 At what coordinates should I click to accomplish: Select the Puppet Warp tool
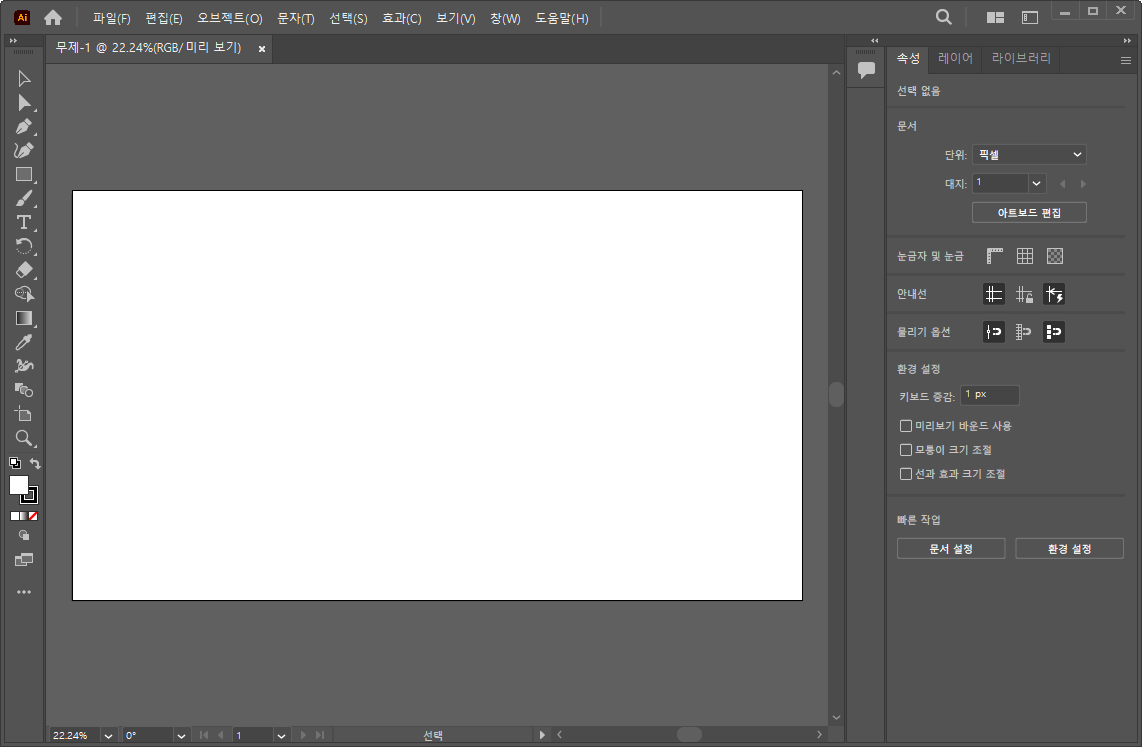point(23,366)
